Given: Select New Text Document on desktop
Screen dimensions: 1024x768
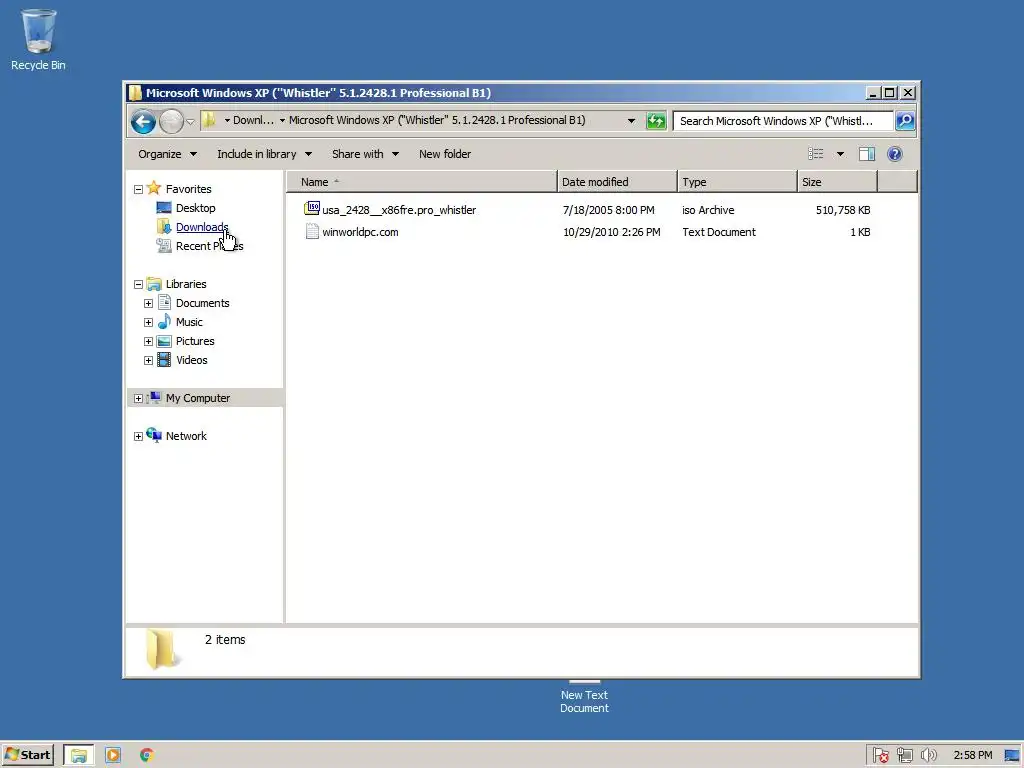Looking at the screenshot, I should coord(584,697).
